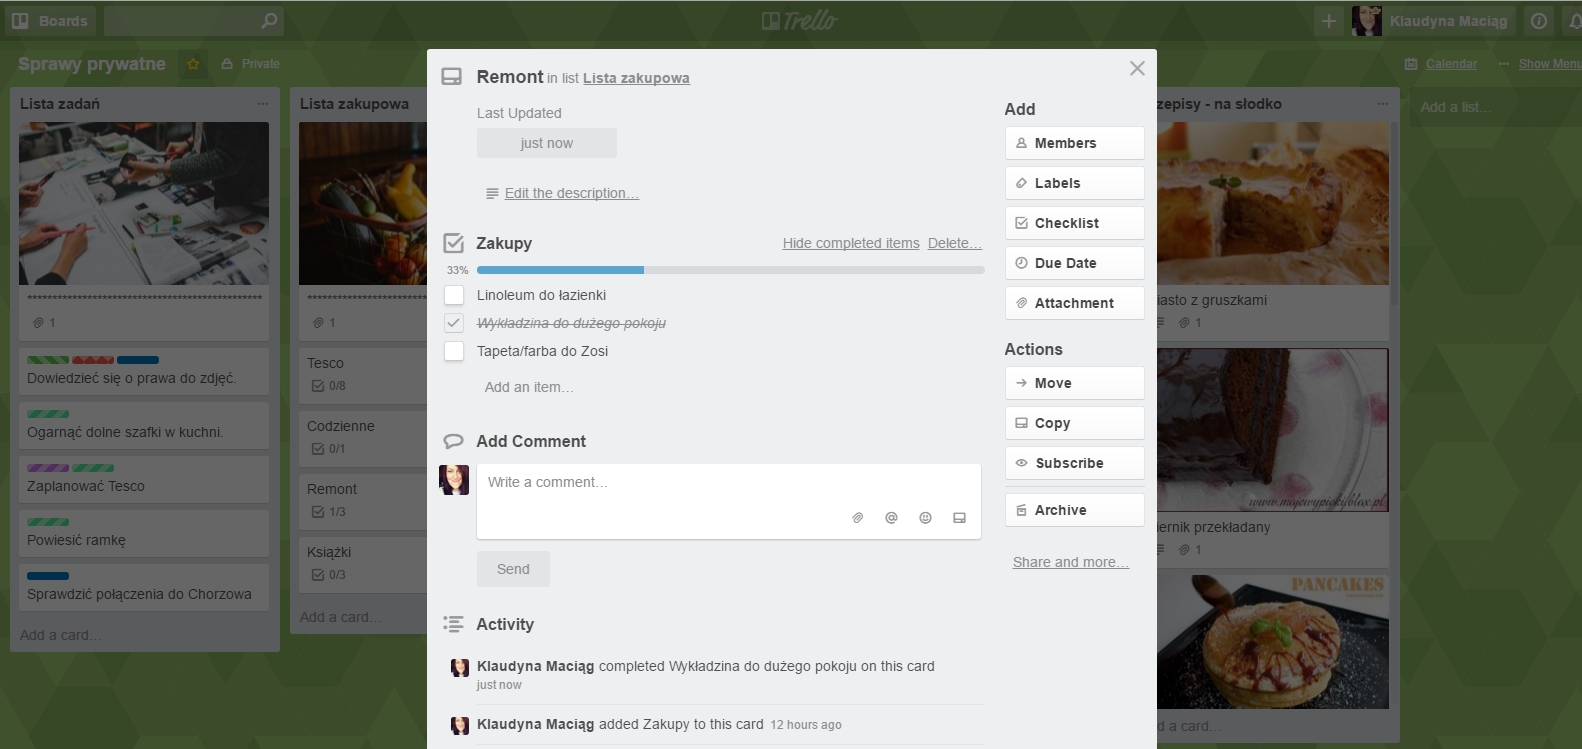1582x749 pixels.
Task: Click the mention @ icon in comment box
Action: point(891,518)
